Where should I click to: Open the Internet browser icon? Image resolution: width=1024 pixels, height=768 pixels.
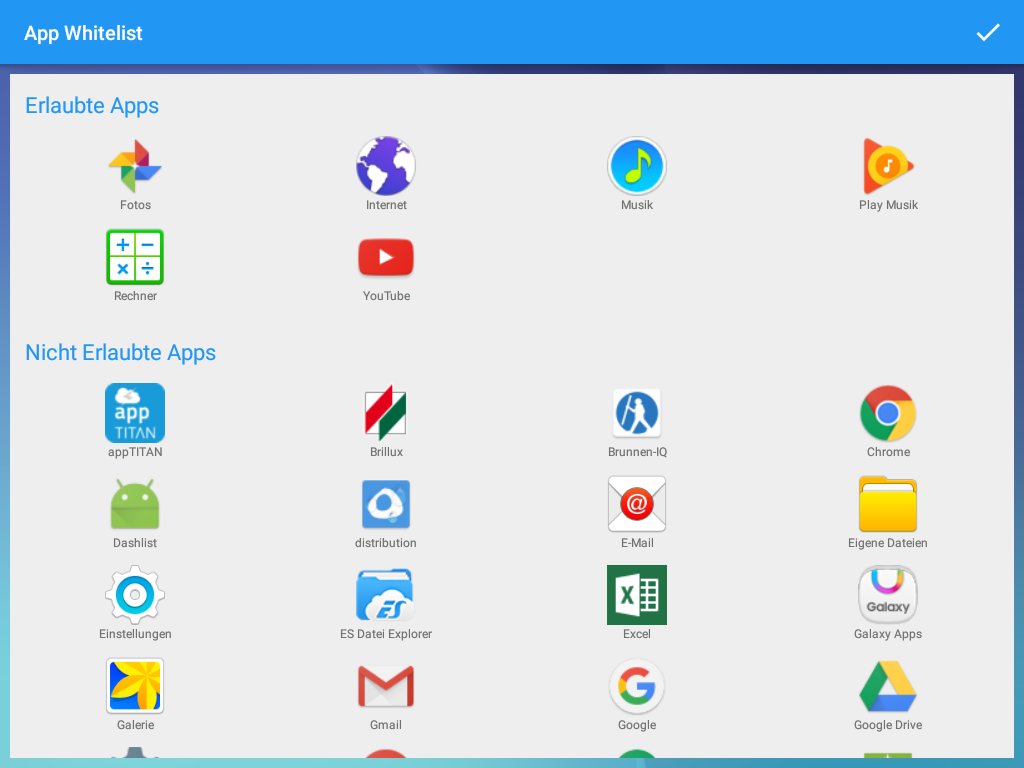(386, 166)
